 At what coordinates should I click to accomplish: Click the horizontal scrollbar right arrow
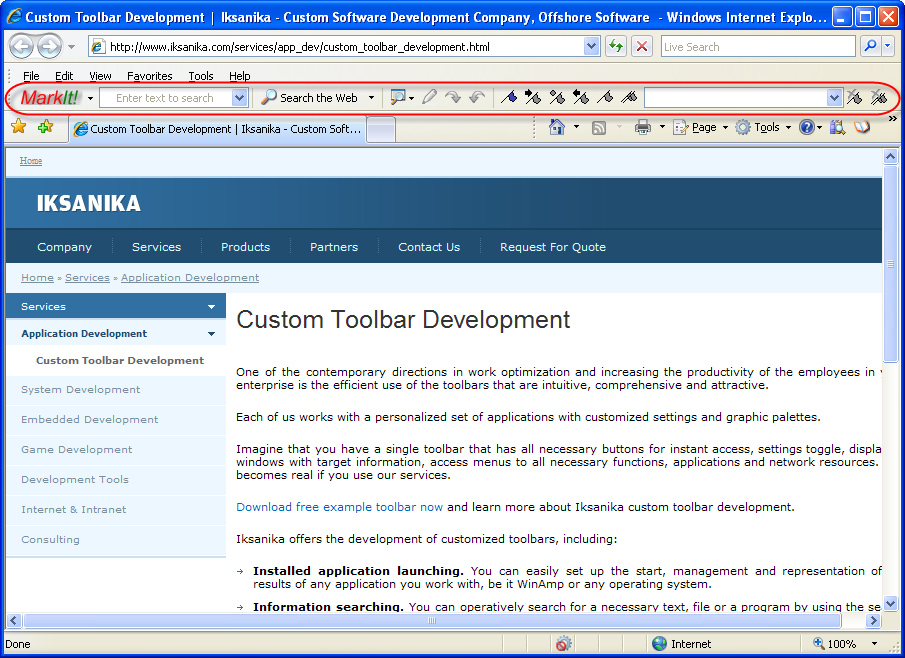click(x=873, y=620)
